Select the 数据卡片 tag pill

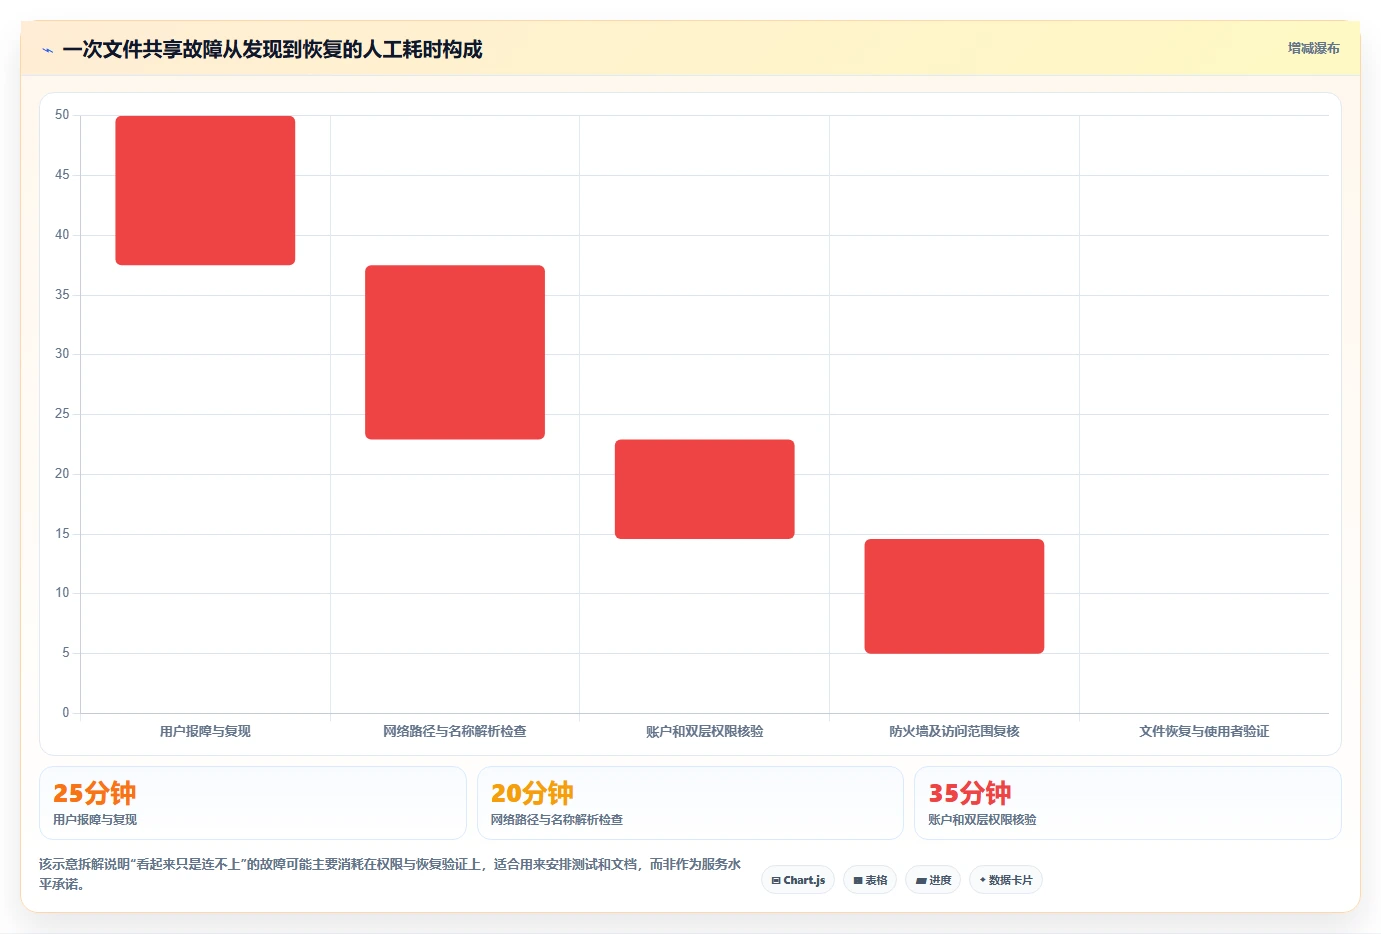click(1006, 880)
